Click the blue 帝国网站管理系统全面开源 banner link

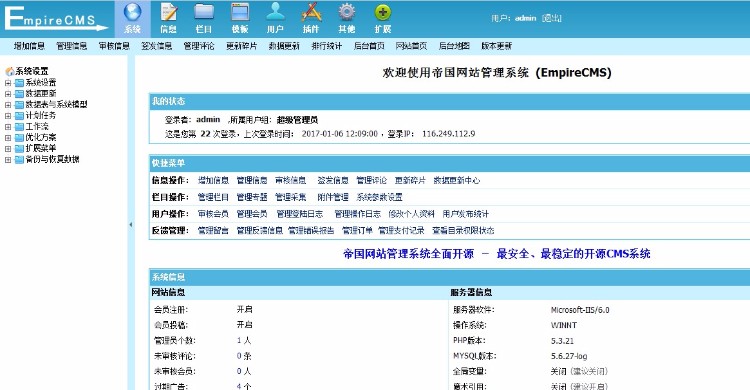(x=496, y=254)
